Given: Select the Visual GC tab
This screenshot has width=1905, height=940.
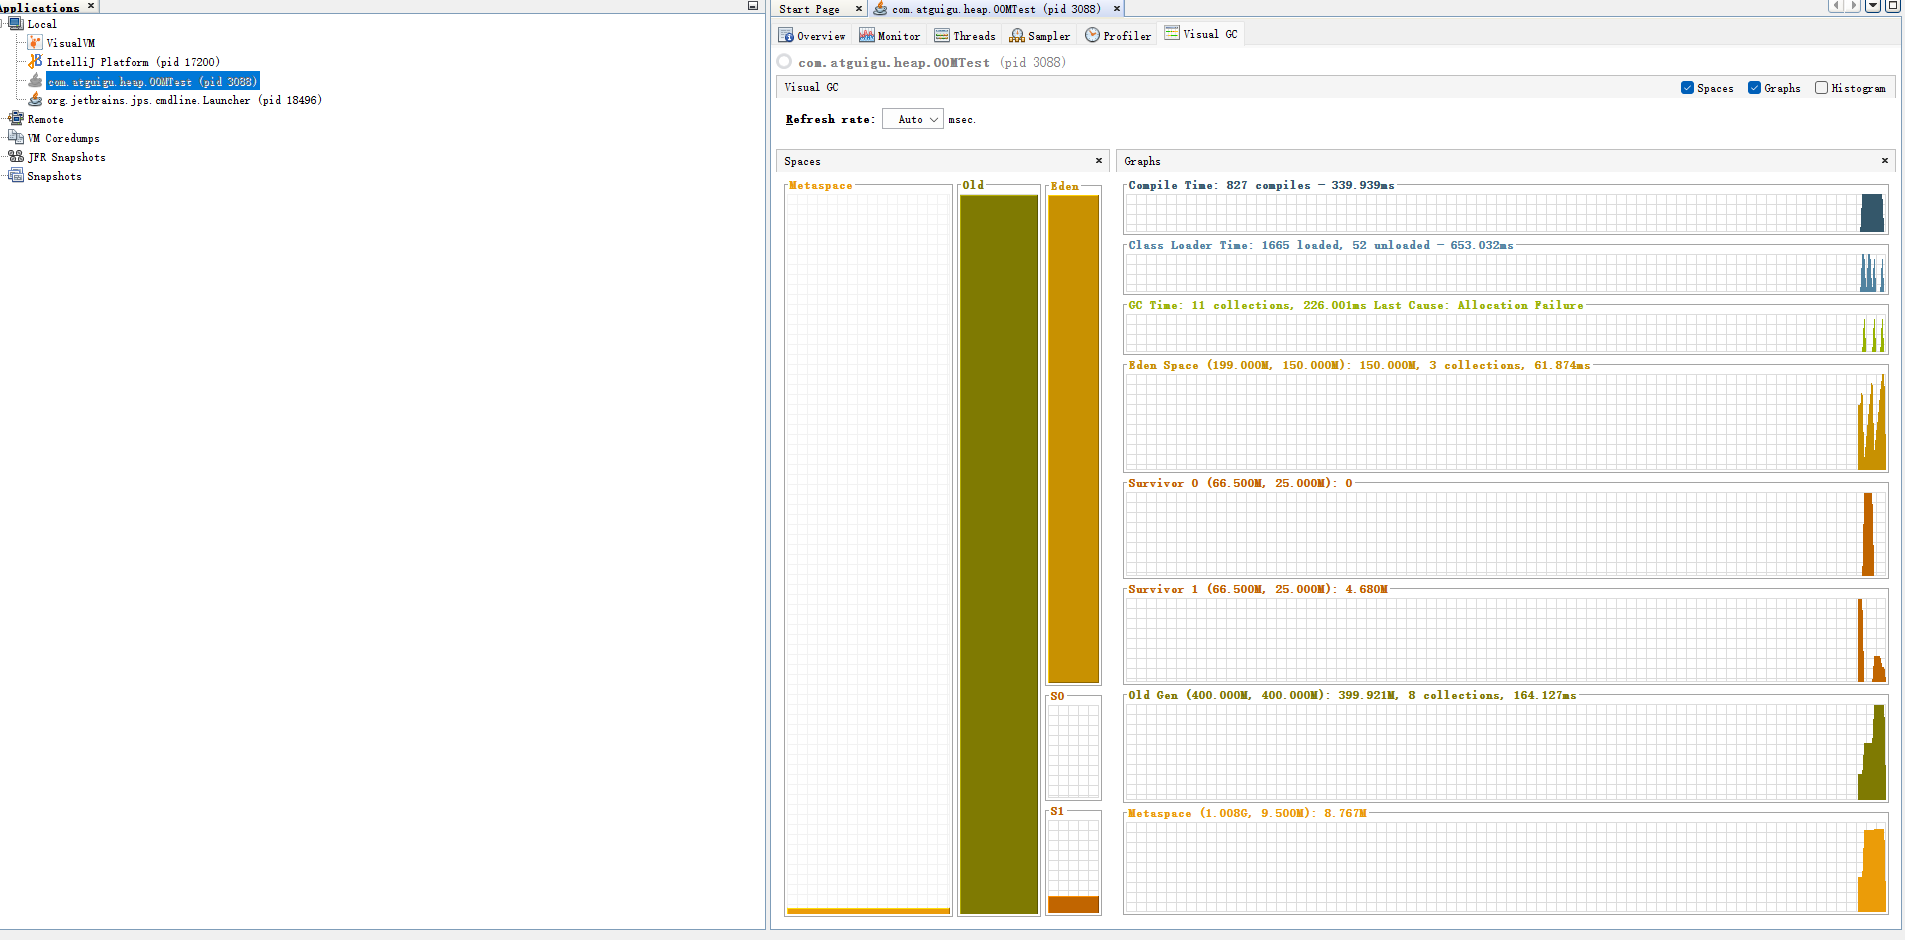Looking at the screenshot, I should pyautogui.click(x=1201, y=34).
